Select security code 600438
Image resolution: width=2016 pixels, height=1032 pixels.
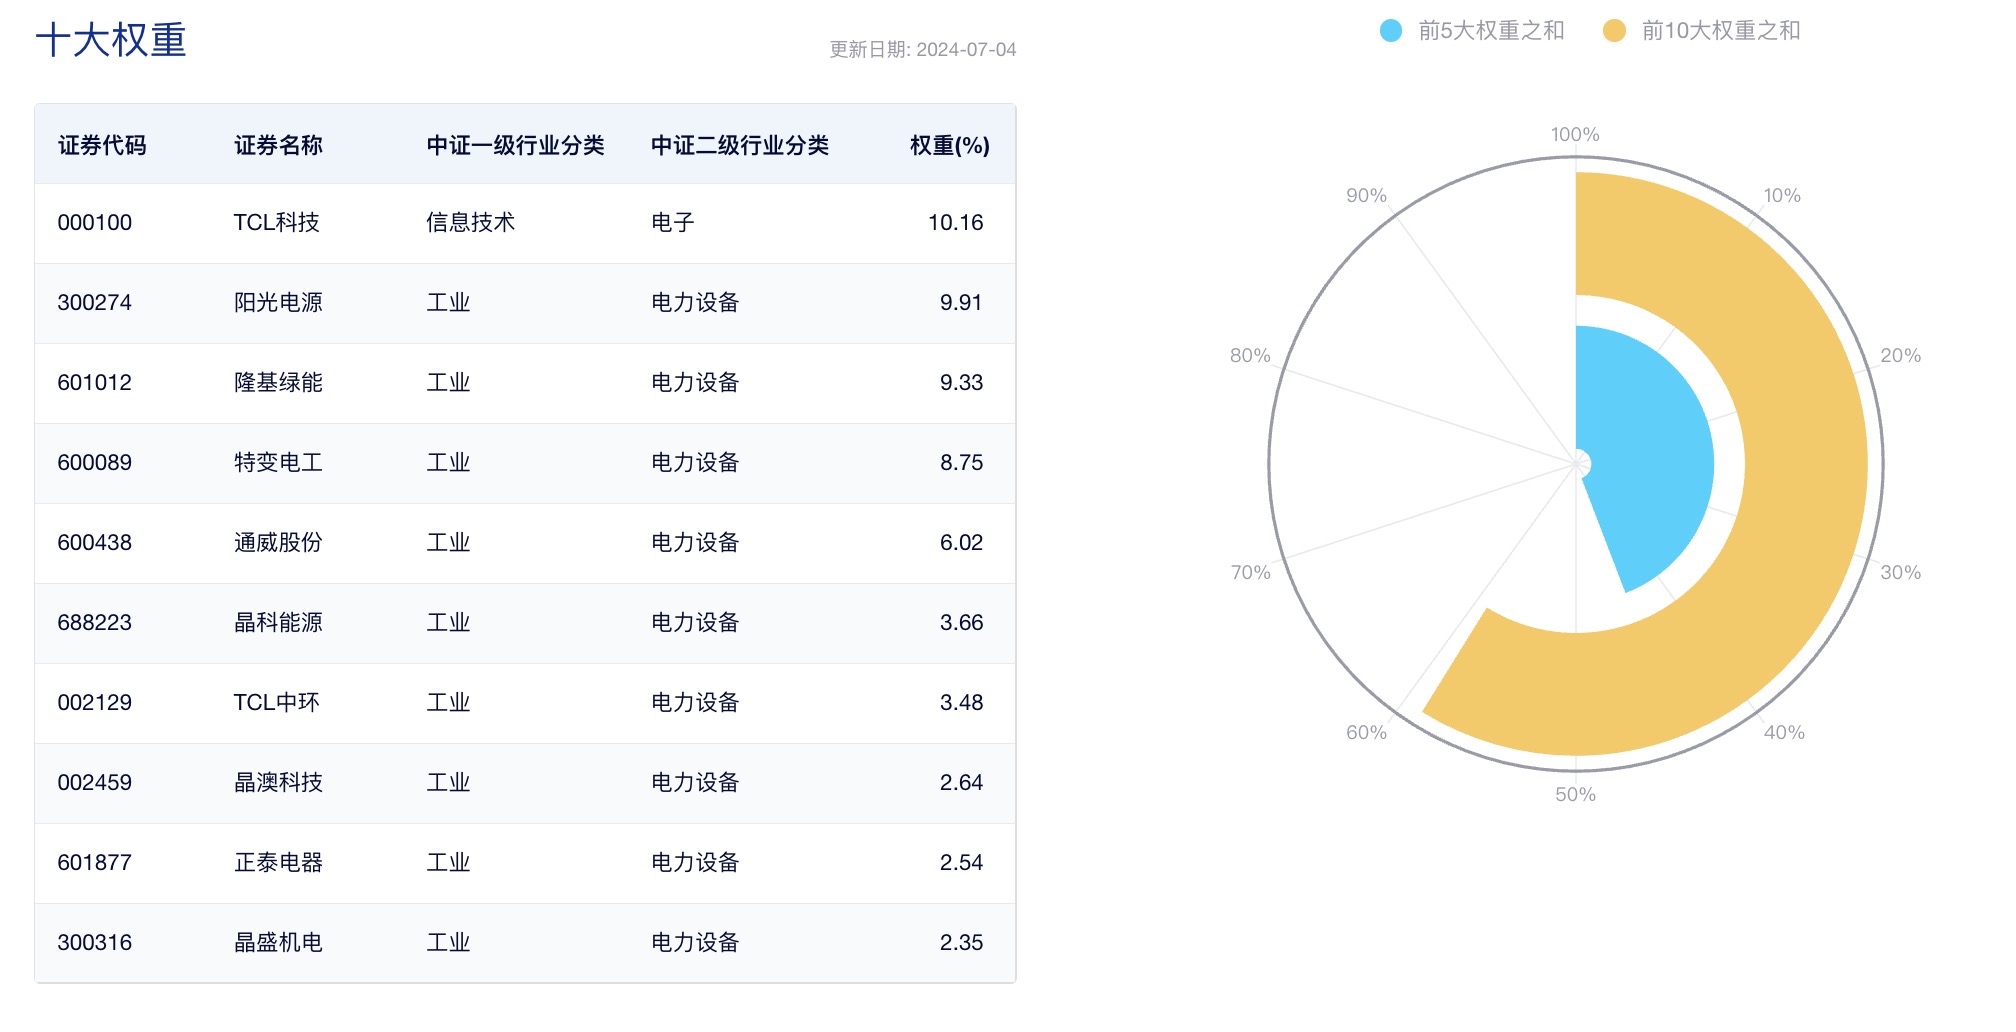click(95, 542)
